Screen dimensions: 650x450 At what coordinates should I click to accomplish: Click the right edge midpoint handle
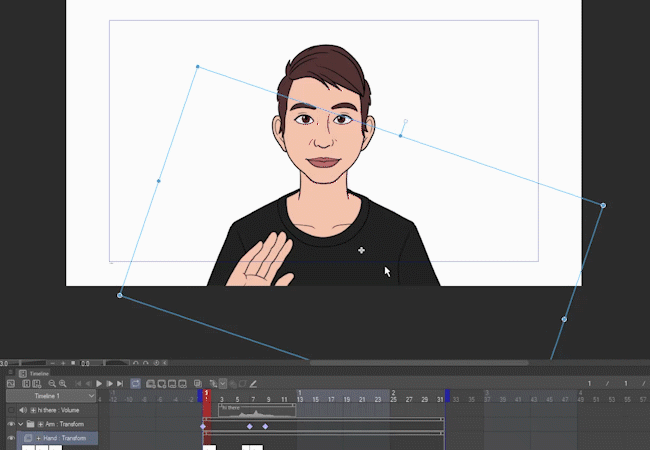point(564,319)
